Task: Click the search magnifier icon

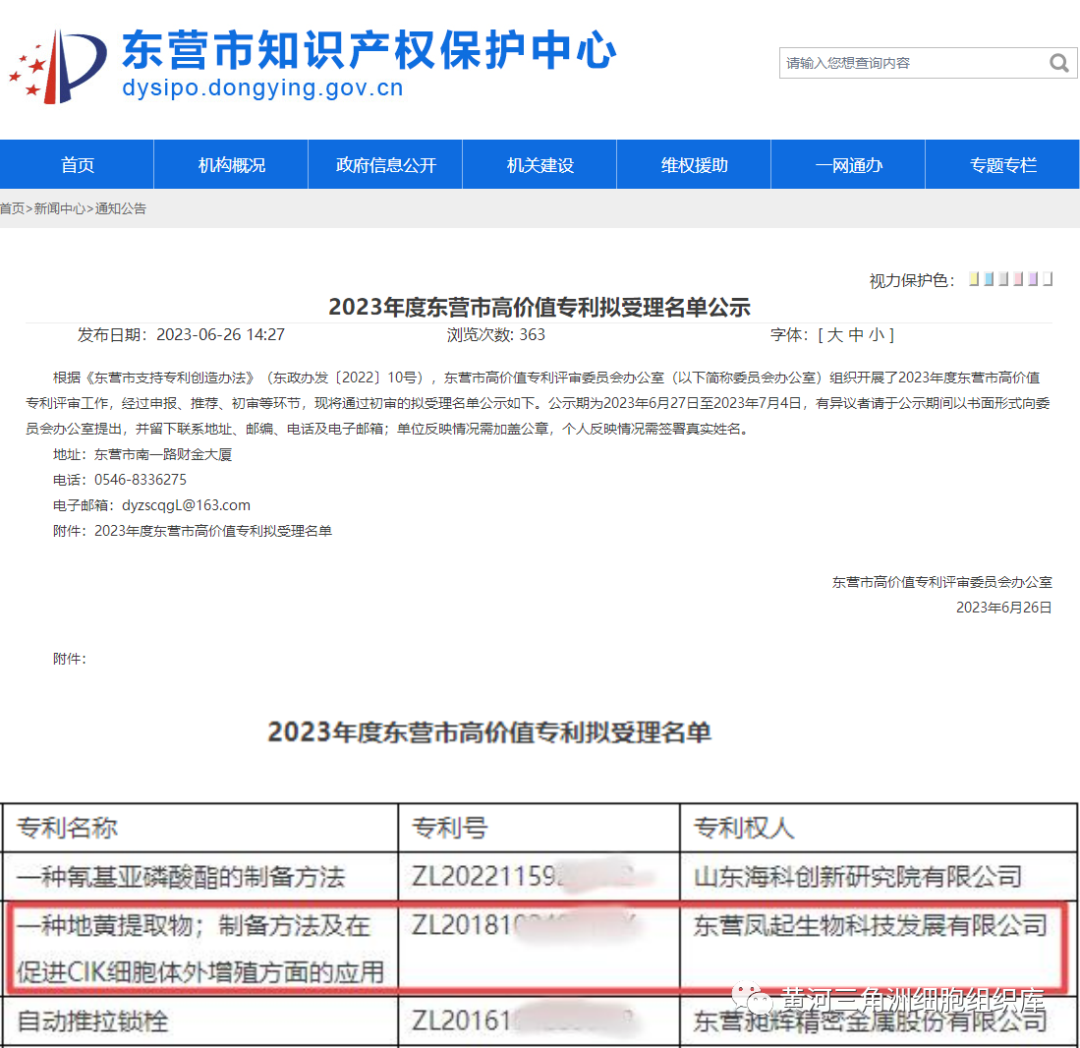Action: (1059, 63)
